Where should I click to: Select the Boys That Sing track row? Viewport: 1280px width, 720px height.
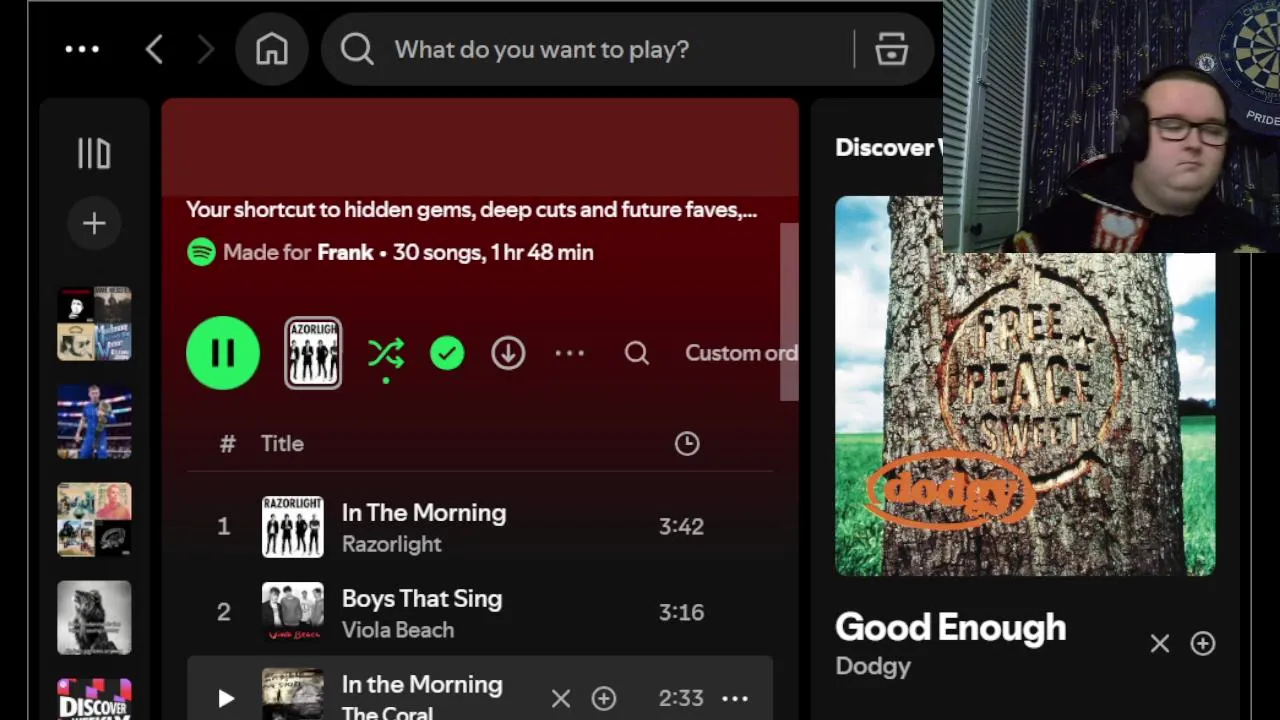point(480,612)
